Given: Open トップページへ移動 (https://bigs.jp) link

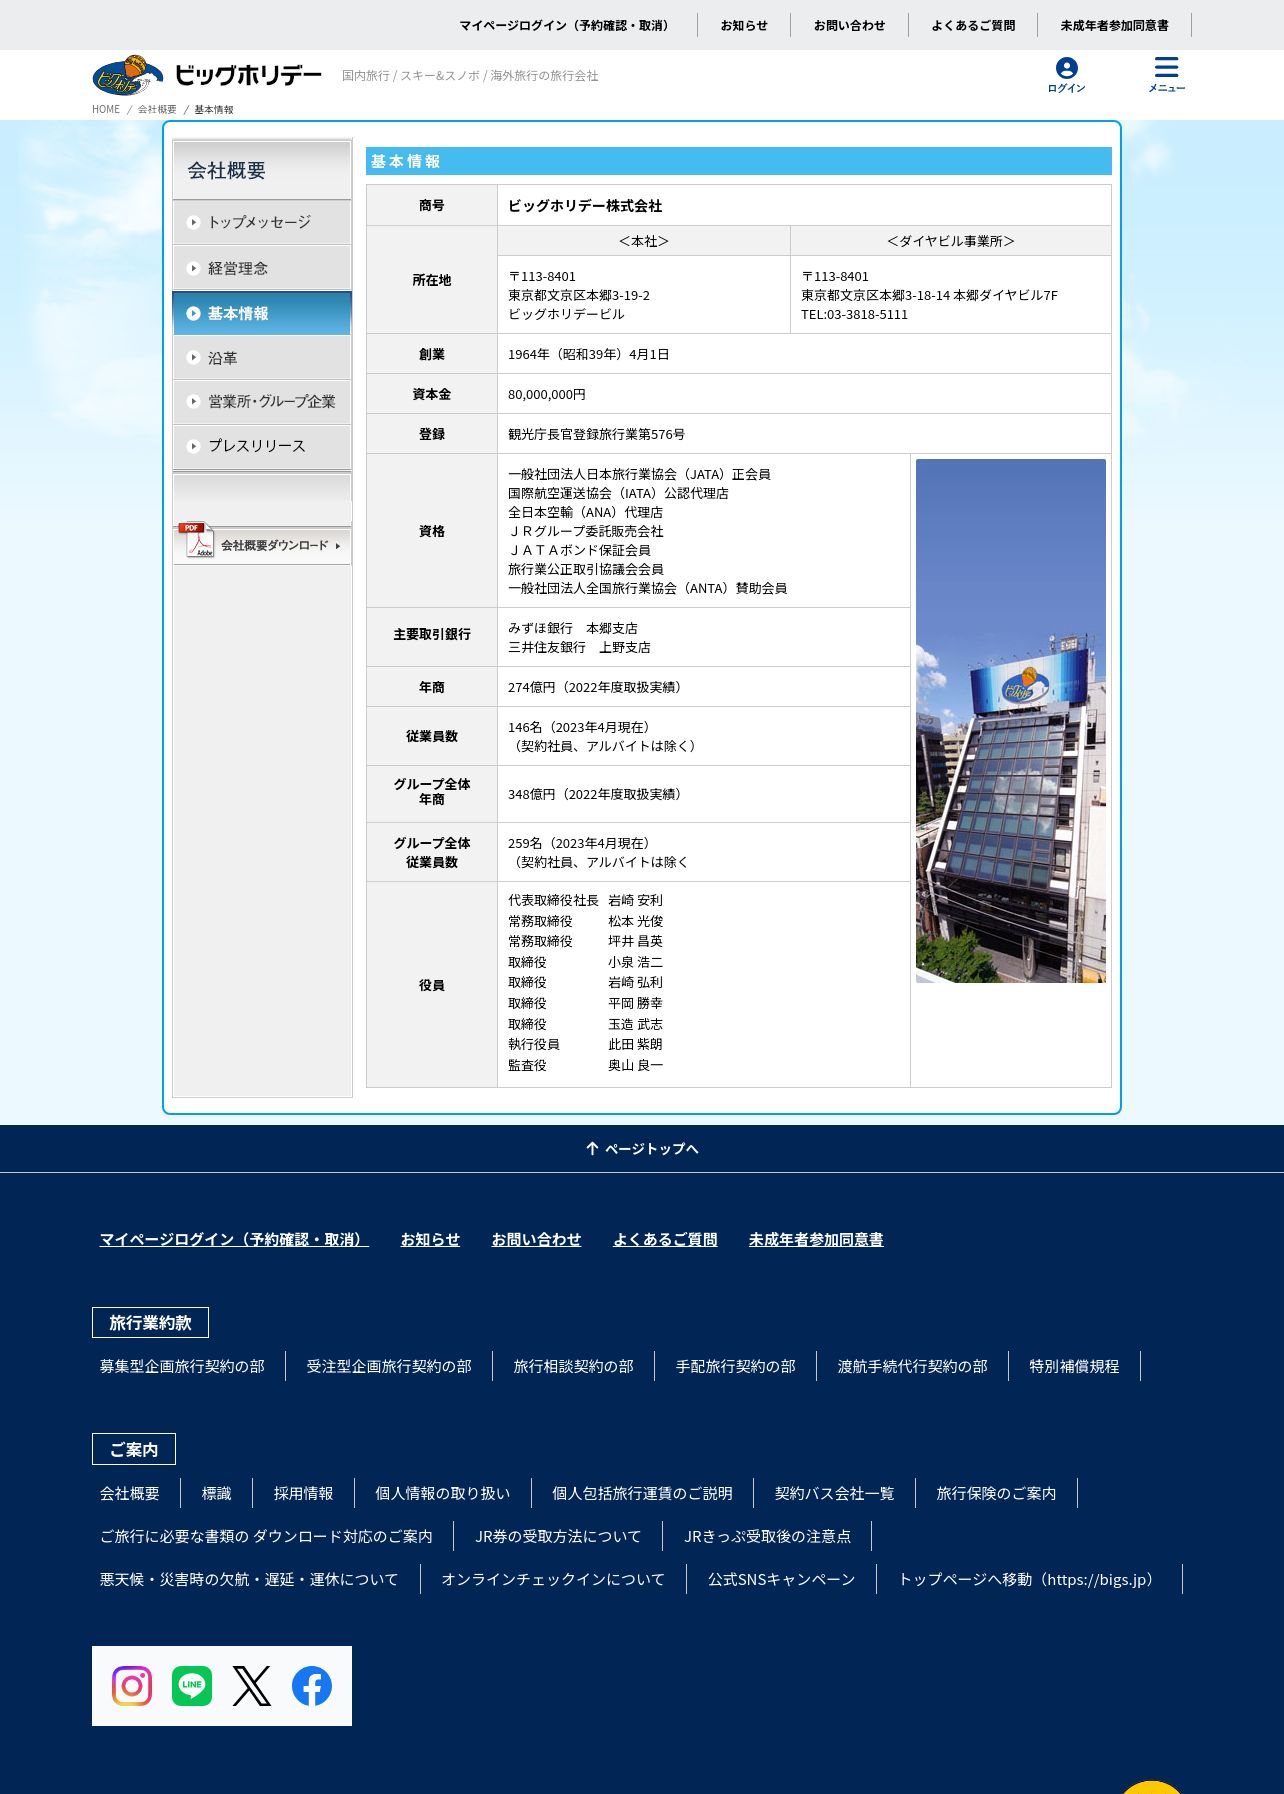Looking at the screenshot, I should 1030,1579.
